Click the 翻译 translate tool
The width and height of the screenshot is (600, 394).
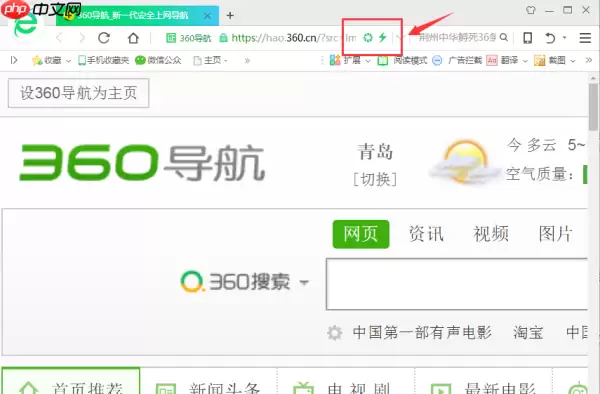(502, 60)
